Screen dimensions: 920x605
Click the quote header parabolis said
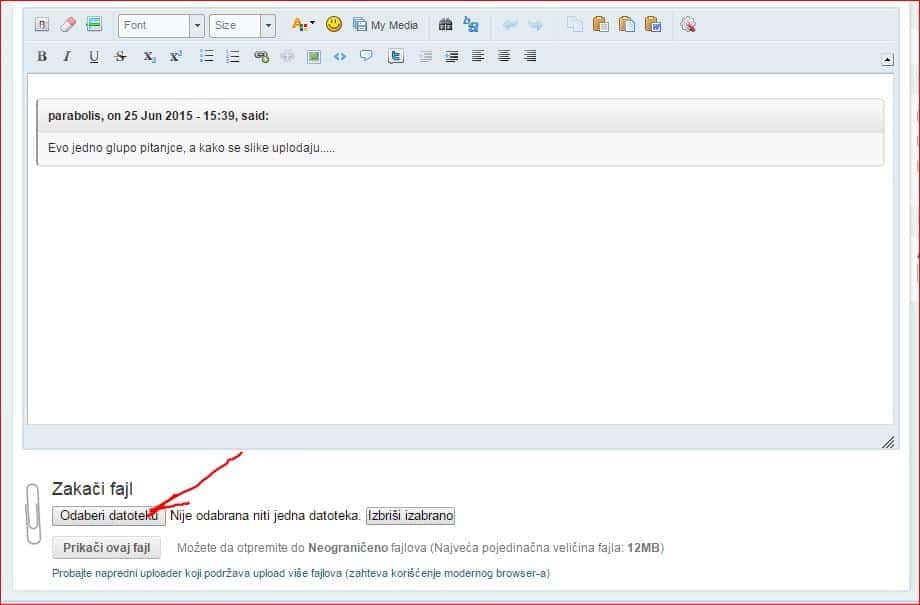[158, 116]
